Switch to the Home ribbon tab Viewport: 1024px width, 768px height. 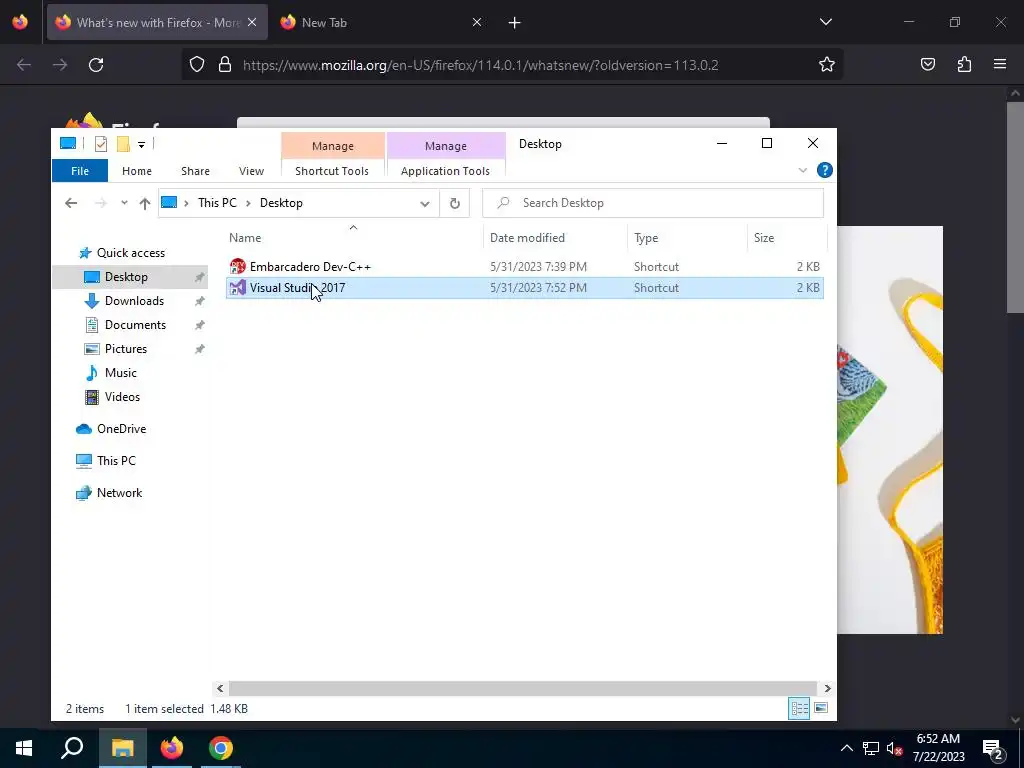click(136, 171)
